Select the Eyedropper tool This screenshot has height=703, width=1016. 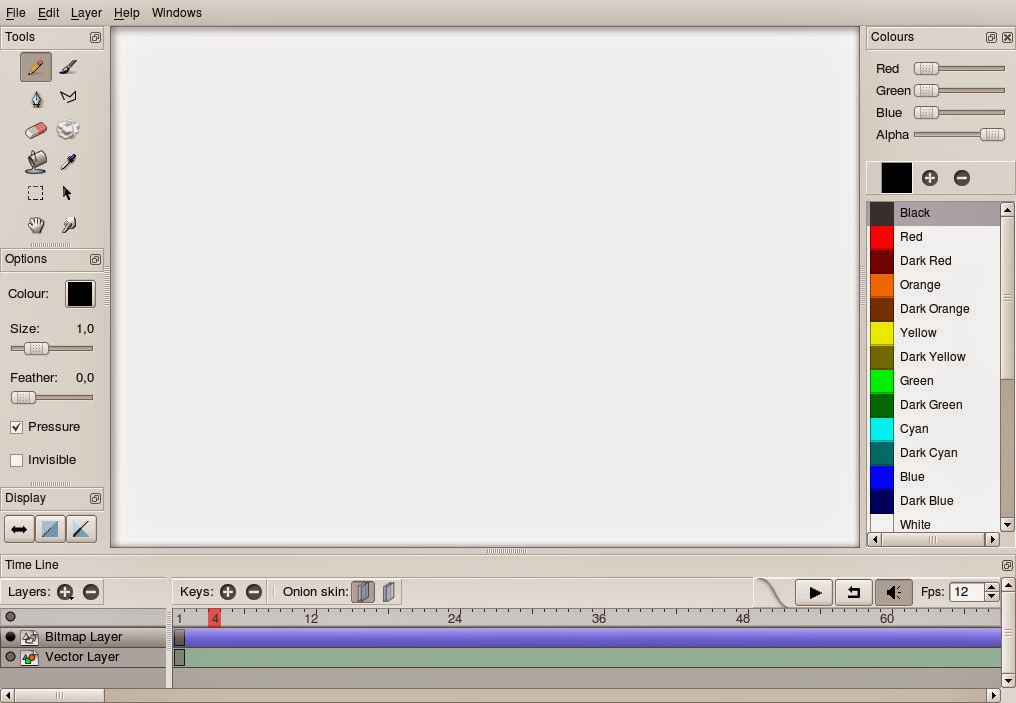click(x=68, y=161)
